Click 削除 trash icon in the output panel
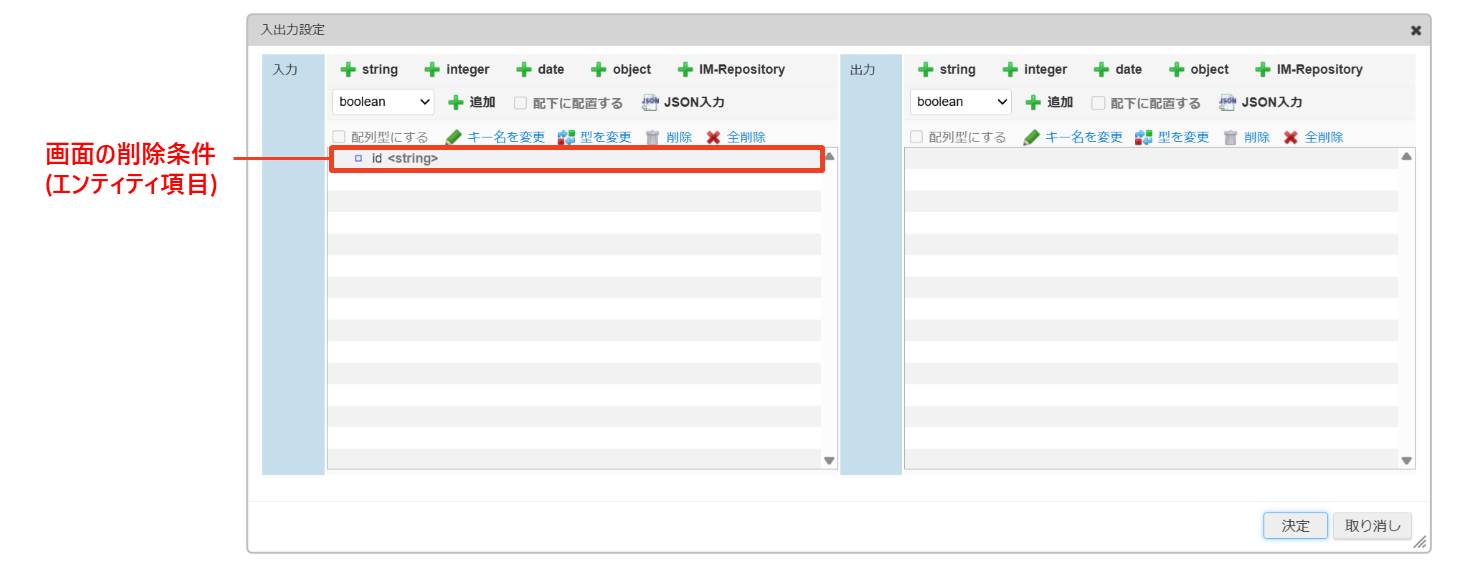1459x575 pixels. tap(1231, 137)
